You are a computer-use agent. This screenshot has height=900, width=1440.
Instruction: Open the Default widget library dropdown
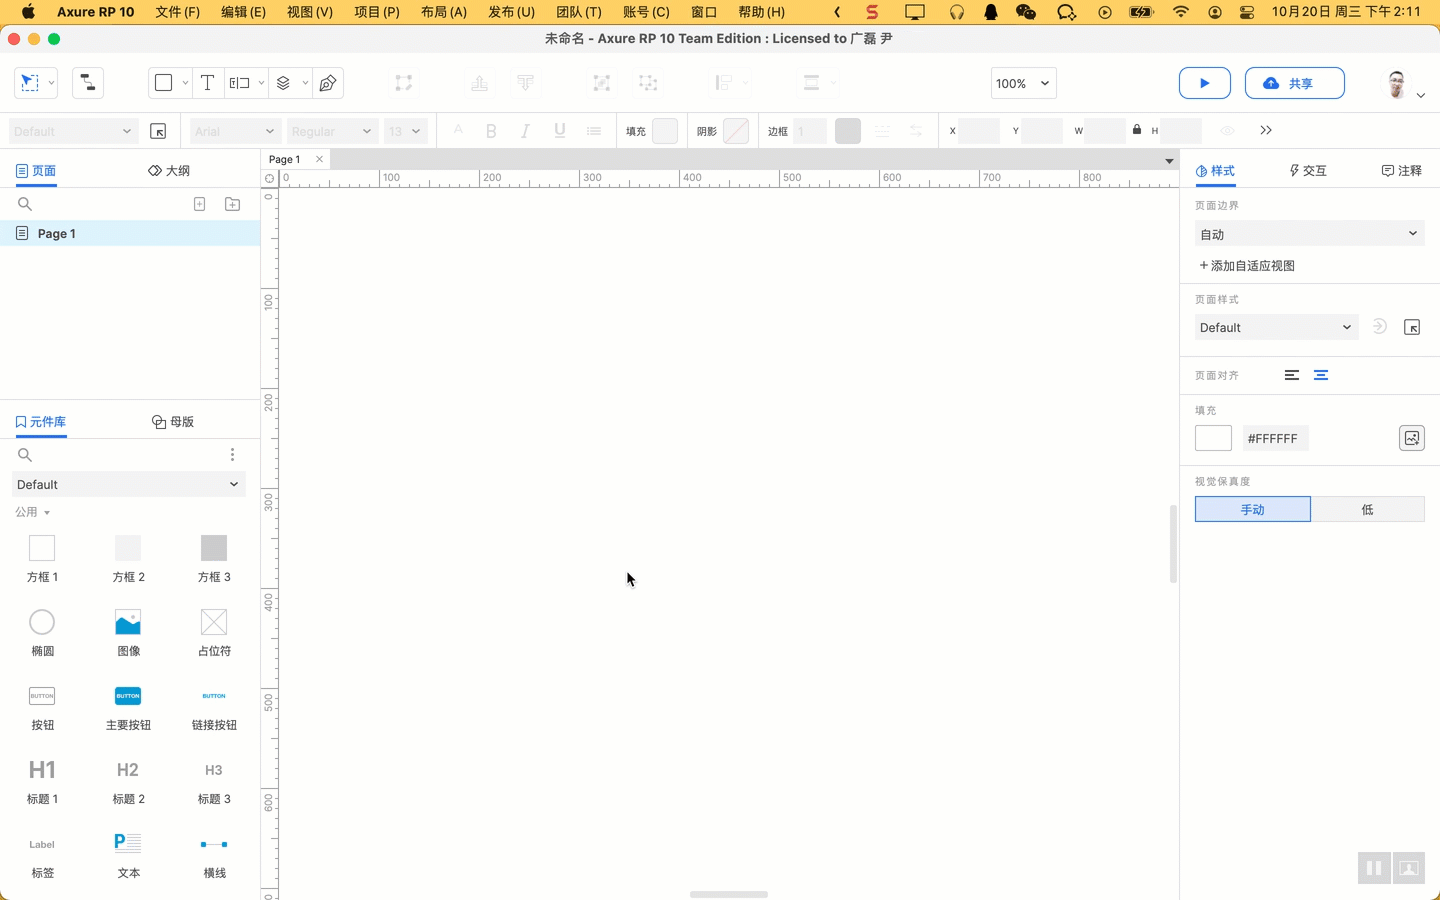(128, 484)
